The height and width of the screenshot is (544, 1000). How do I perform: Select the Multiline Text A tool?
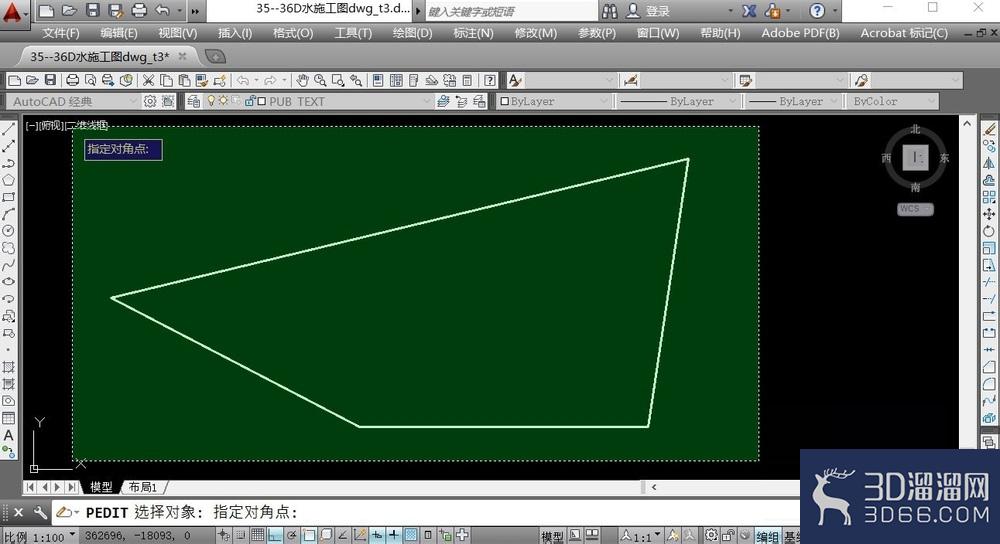(x=8, y=436)
